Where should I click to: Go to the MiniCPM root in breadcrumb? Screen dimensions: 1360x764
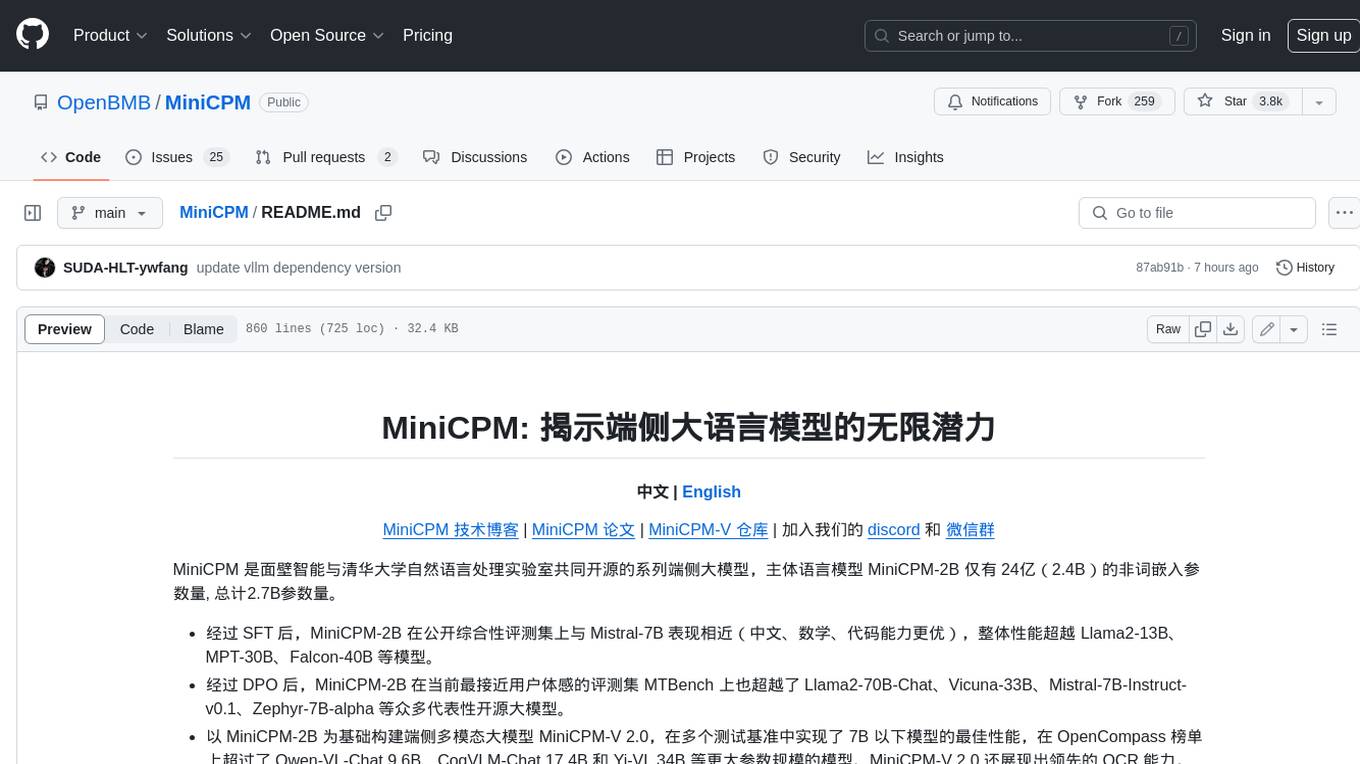click(214, 213)
